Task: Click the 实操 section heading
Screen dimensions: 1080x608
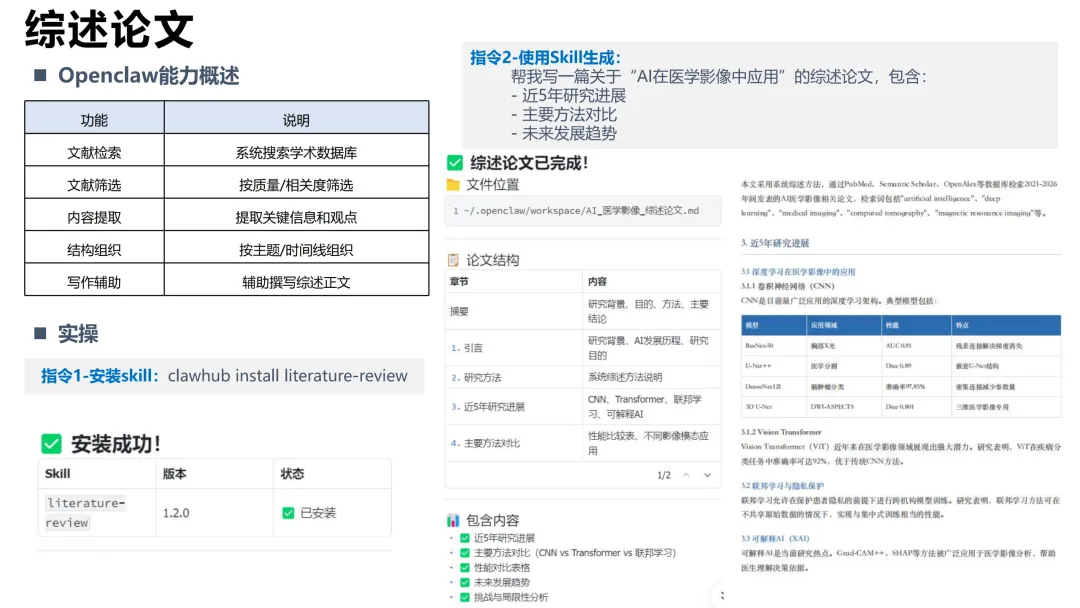Action: pos(78,334)
